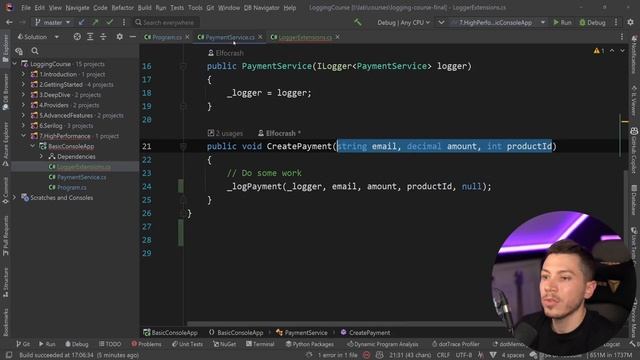The width and height of the screenshot is (640, 360).
Task: Open the NuGet tool window
Action: click(224, 344)
